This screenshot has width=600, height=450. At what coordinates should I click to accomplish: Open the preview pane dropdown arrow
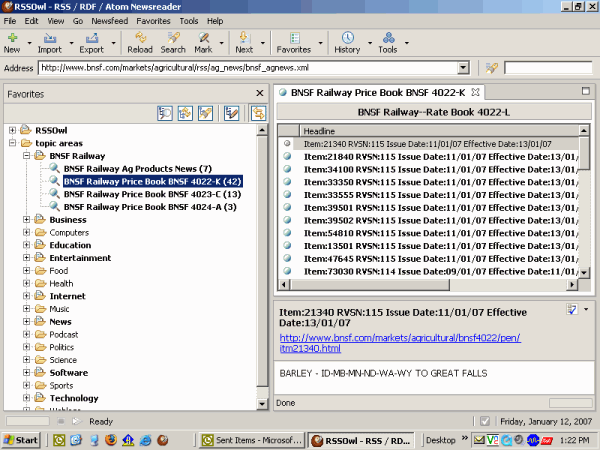[x=586, y=309]
